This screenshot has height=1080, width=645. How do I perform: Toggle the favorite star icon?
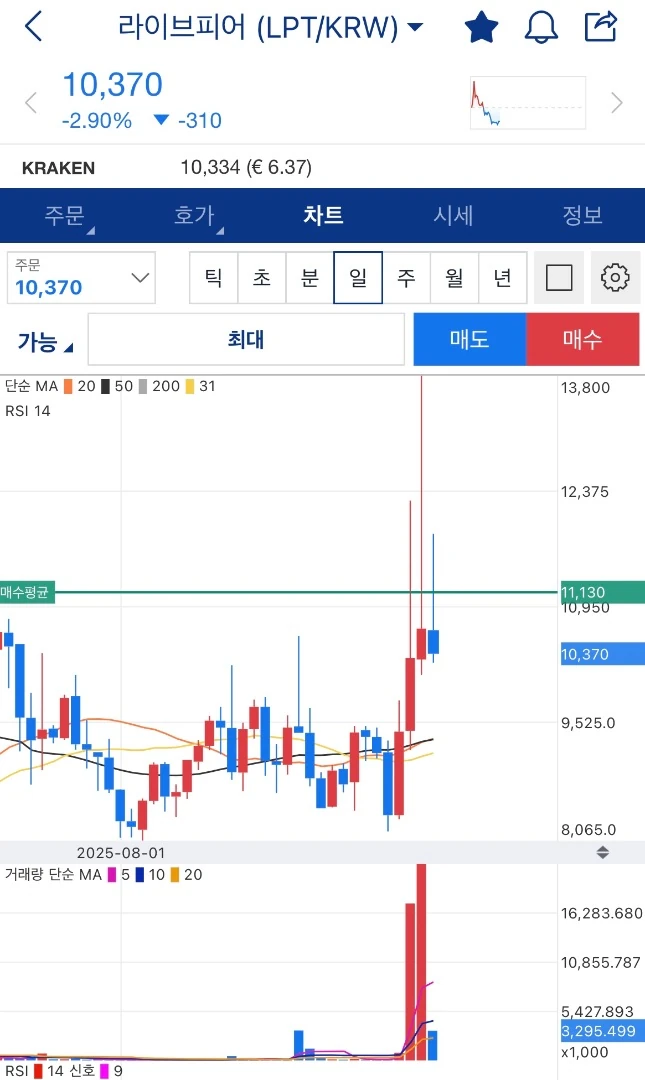(x=481, y=27)
